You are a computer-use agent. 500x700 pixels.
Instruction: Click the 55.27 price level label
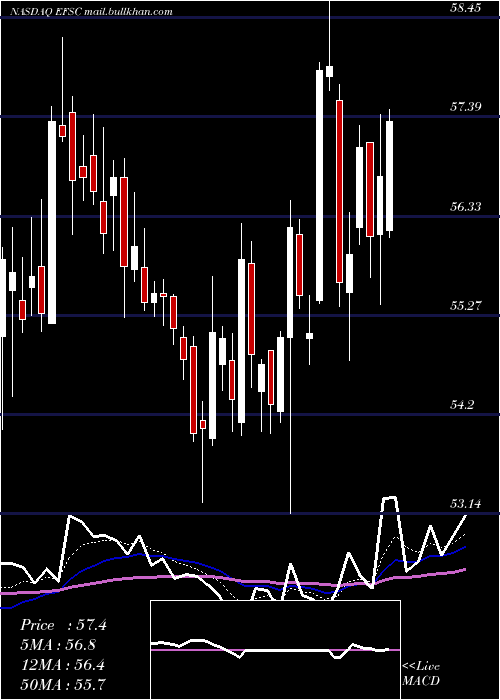(465, 306)
